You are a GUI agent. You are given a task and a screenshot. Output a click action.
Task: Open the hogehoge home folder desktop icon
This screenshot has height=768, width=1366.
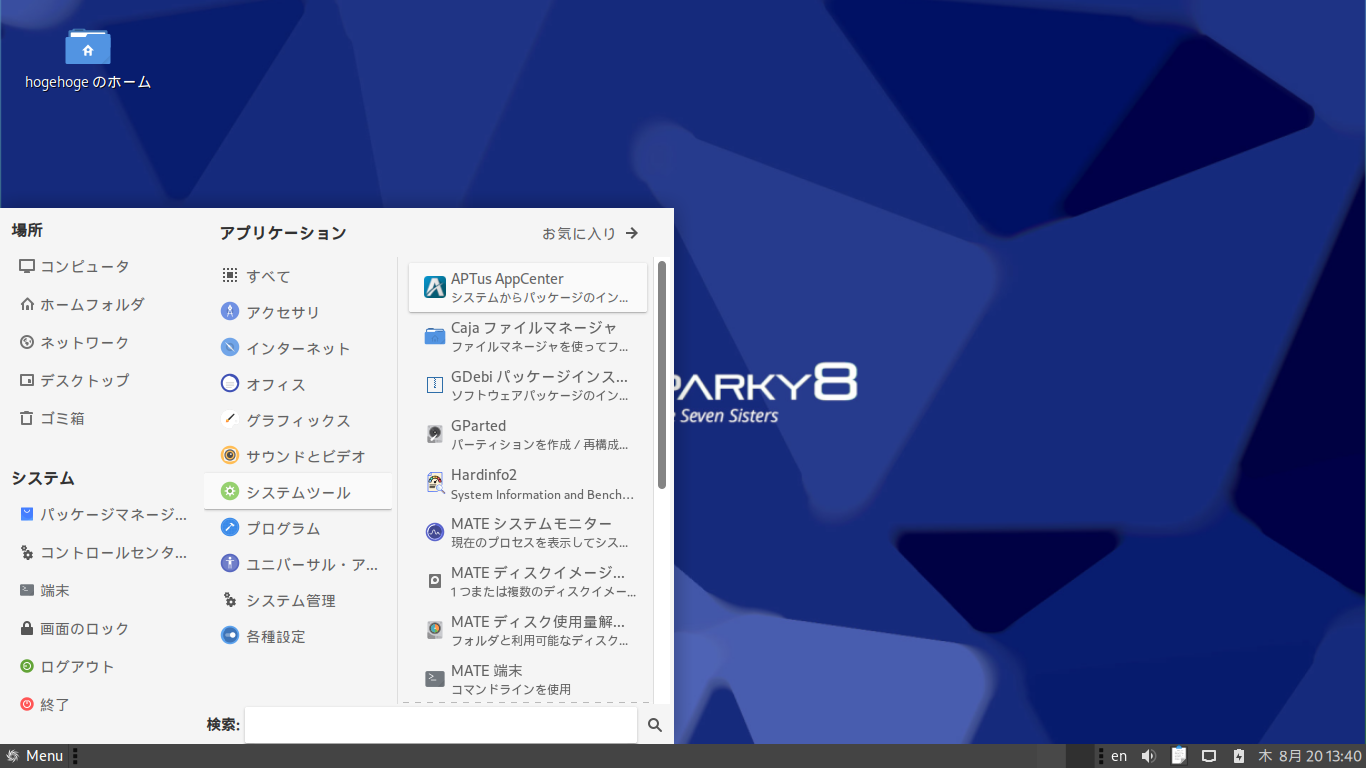tap(88, 48)
